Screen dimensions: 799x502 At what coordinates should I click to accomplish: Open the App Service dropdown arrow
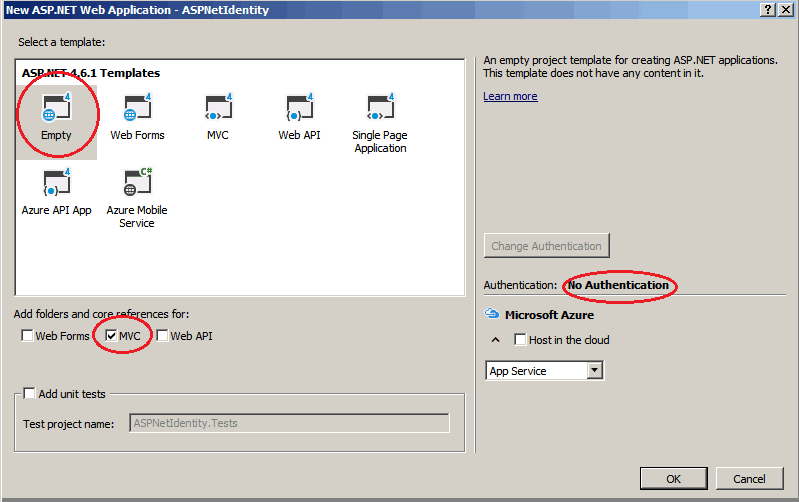[x=594, y=371]
